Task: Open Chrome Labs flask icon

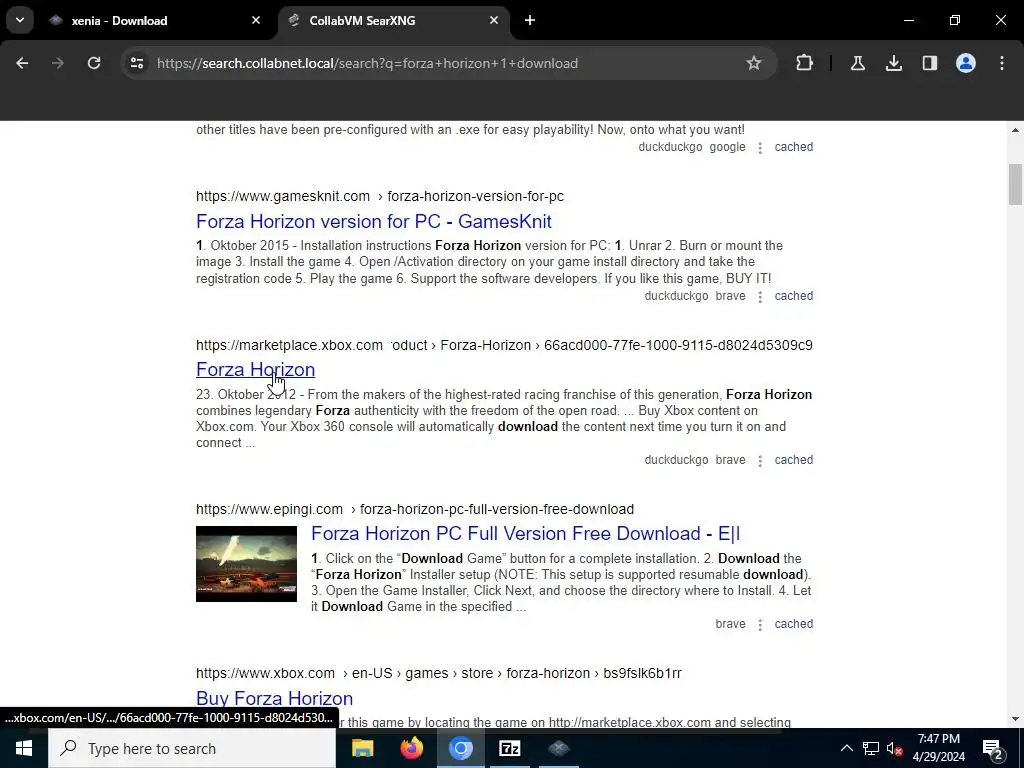Action: (857, 63)
